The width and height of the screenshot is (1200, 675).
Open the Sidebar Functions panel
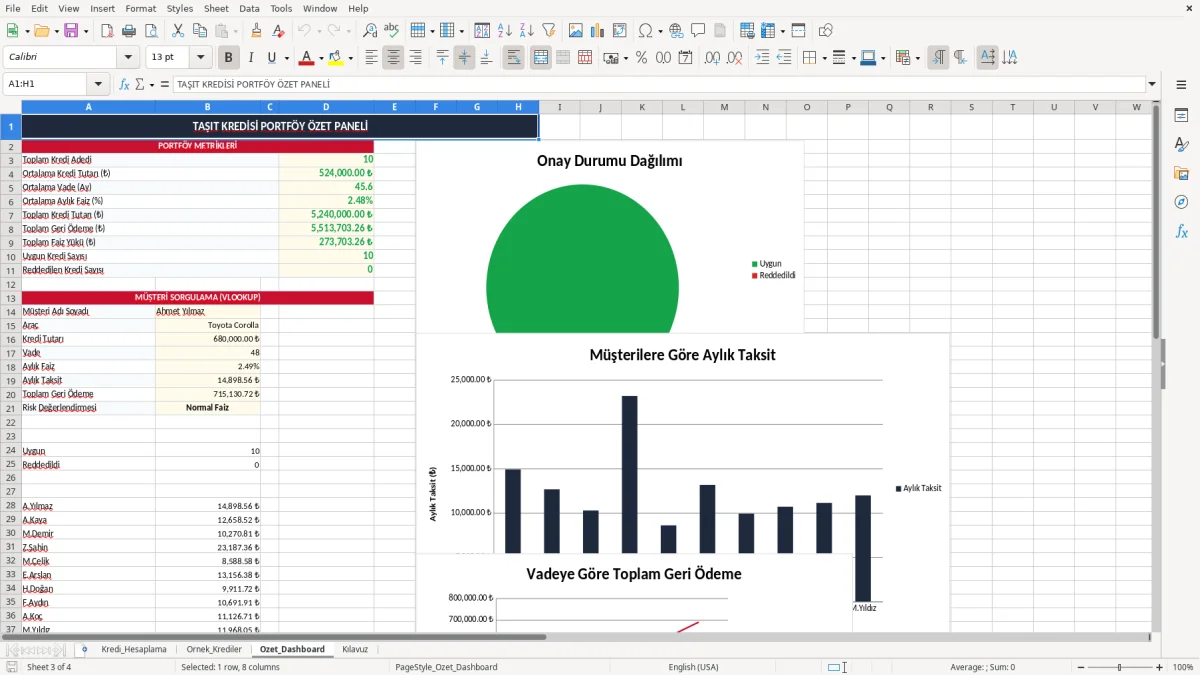tap(1181, 231)
